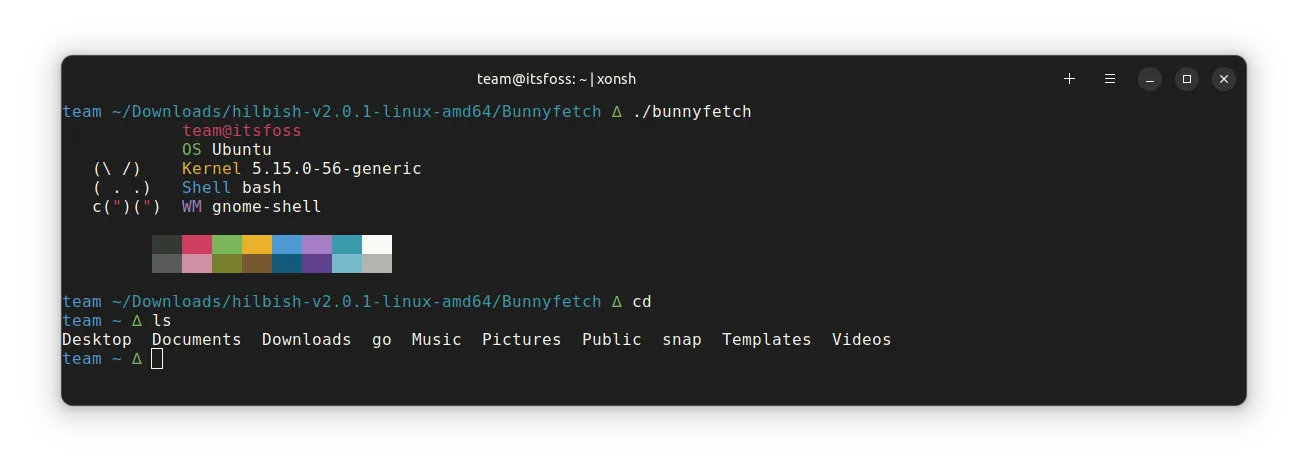
Task: Click the Downloads directory in ls output
Action: (x=306, y=340)
